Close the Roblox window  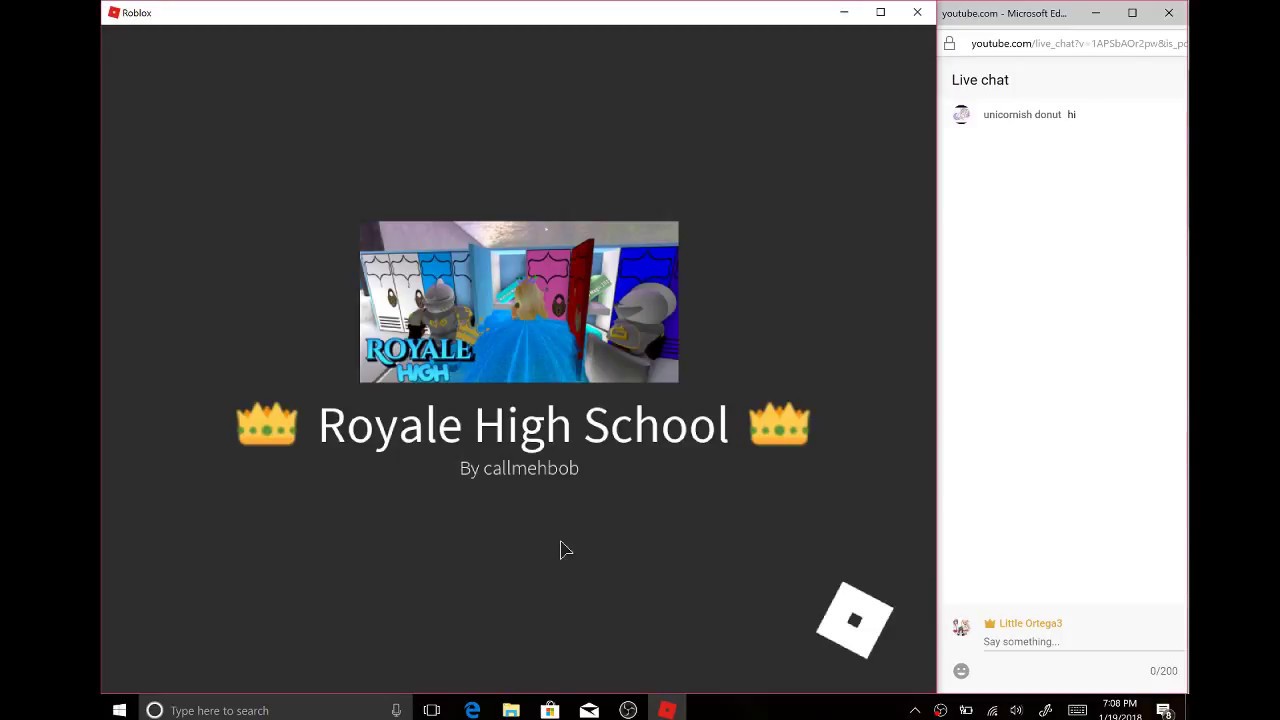pos(917,13)
